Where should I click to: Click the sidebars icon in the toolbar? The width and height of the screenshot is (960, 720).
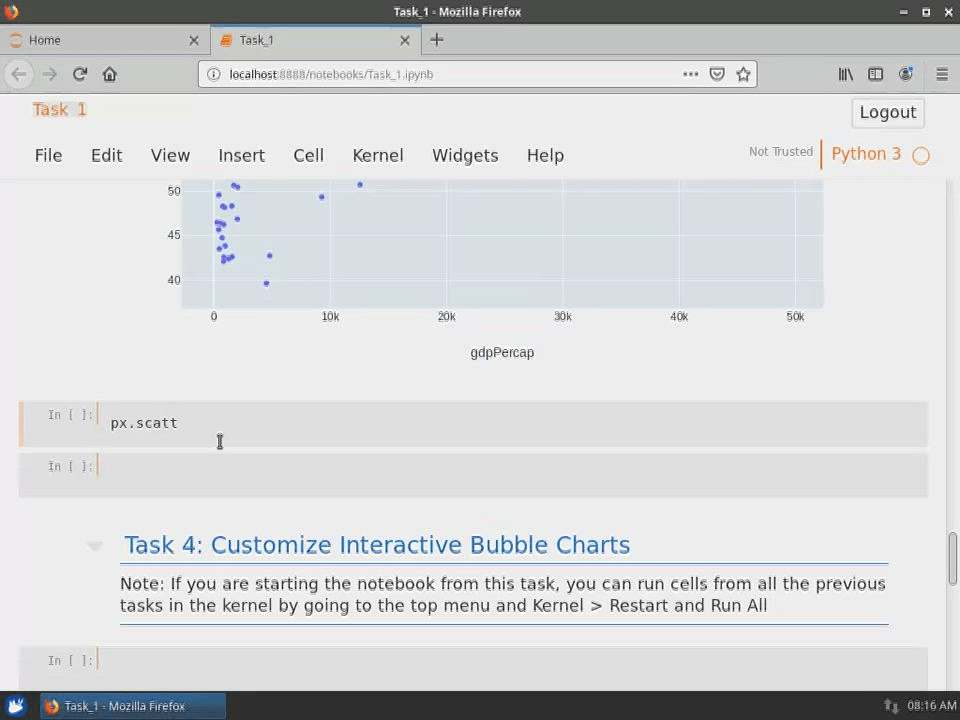[875, 74]
